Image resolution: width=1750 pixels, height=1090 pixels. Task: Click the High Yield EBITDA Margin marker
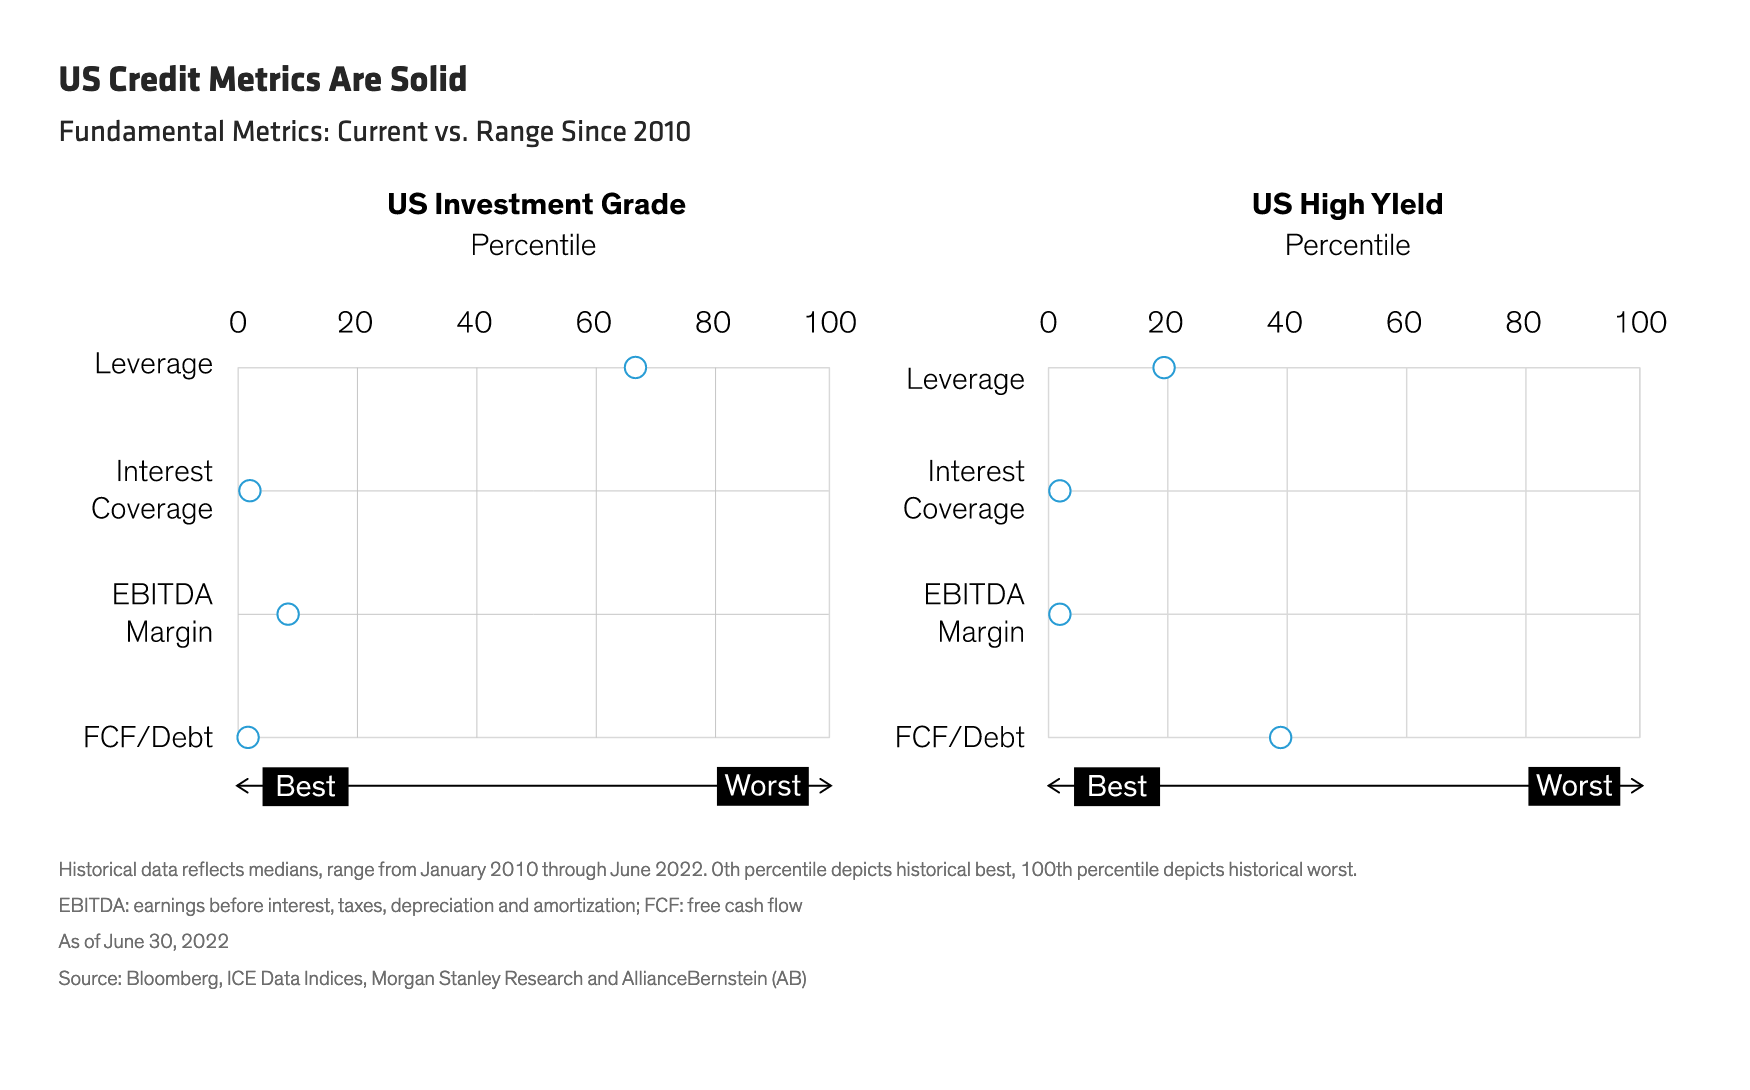tap(1060, 614)
